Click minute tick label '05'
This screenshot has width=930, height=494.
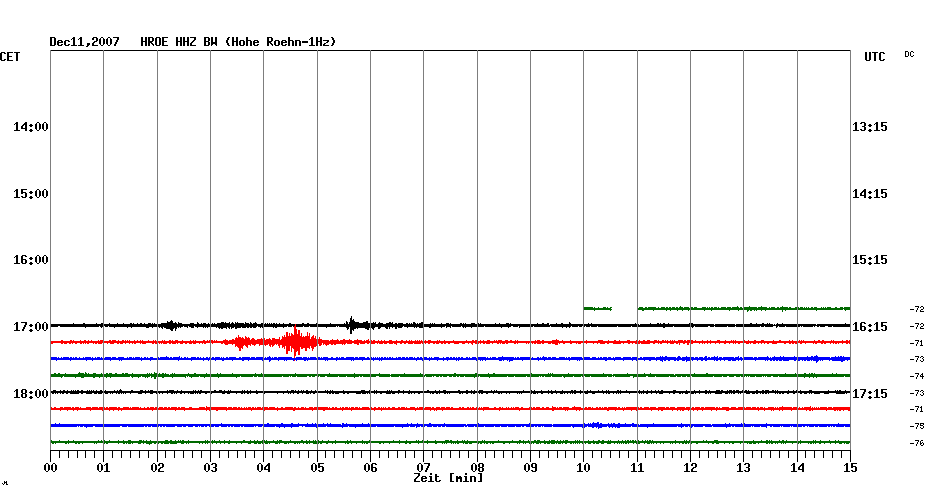coord(317,468)
